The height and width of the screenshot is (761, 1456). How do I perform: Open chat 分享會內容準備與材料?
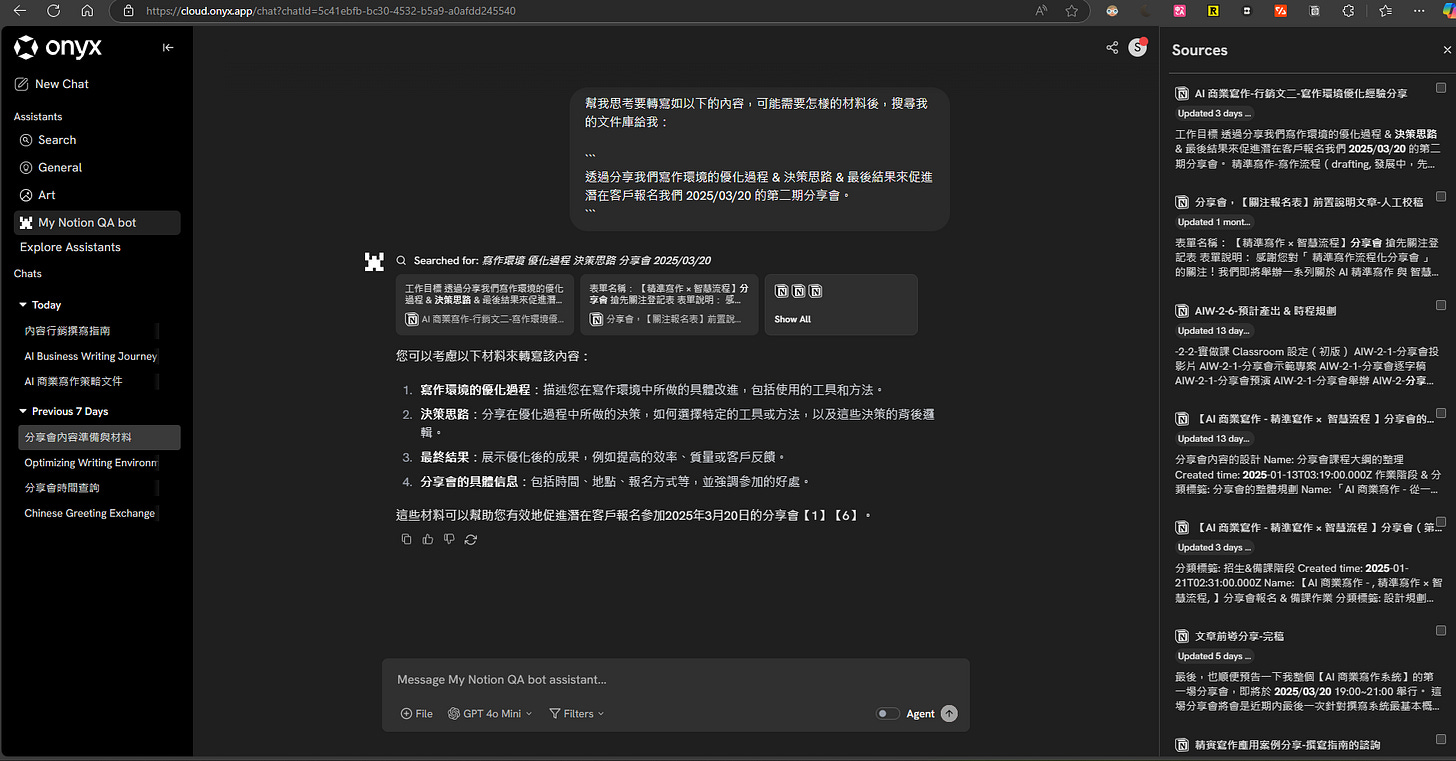pos(99,437)
